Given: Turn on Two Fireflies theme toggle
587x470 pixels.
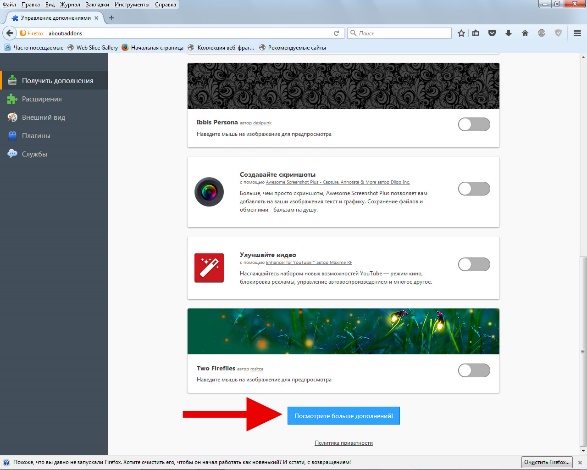Looking at the screenshot, I should [x=474, y=370].
